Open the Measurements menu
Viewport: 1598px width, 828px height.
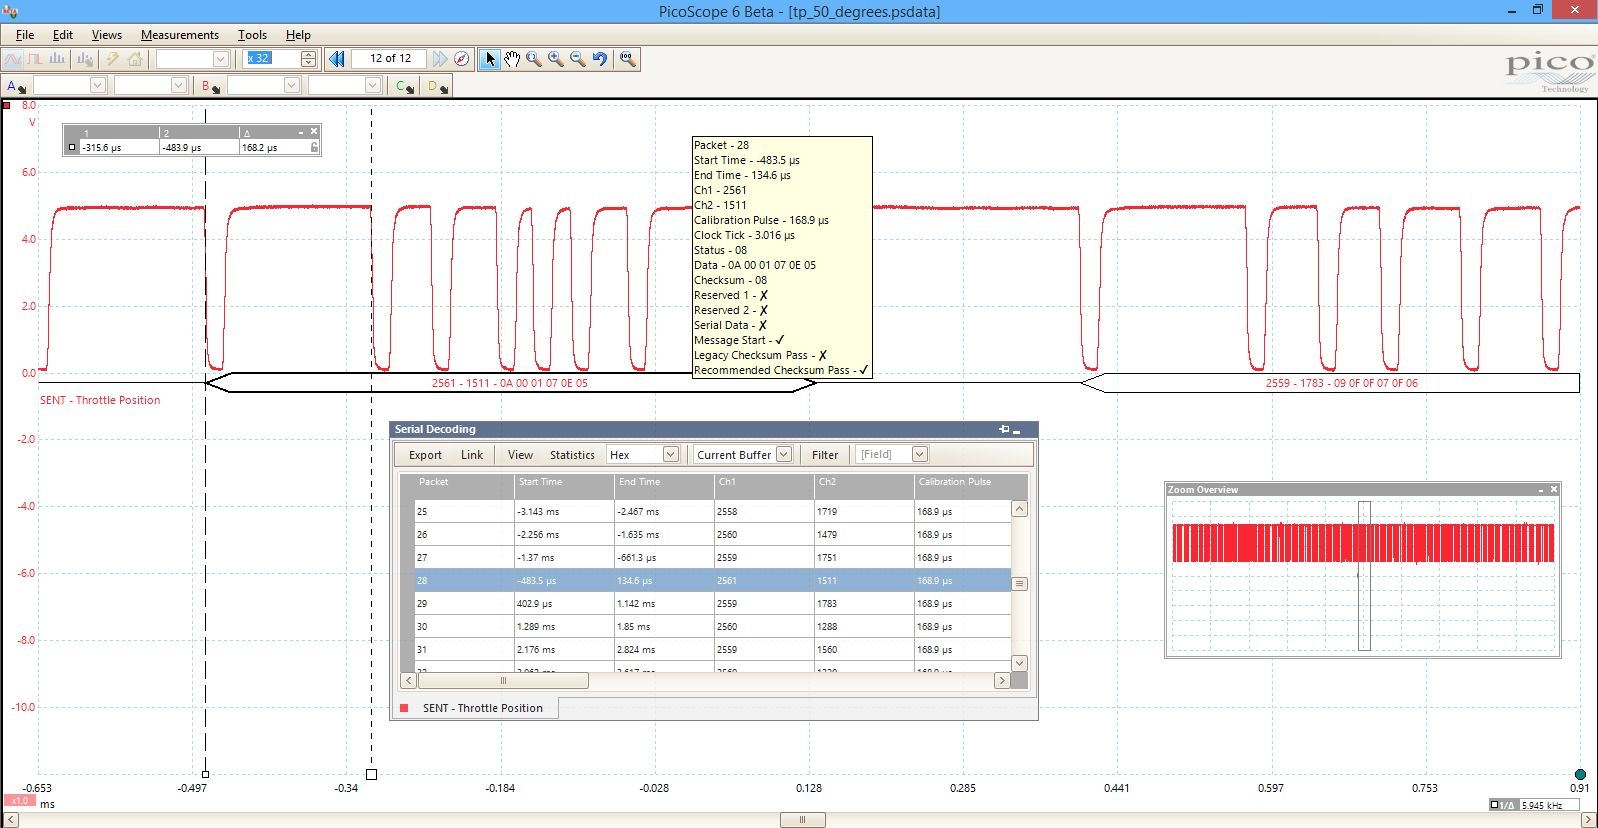tap(180, 34)
